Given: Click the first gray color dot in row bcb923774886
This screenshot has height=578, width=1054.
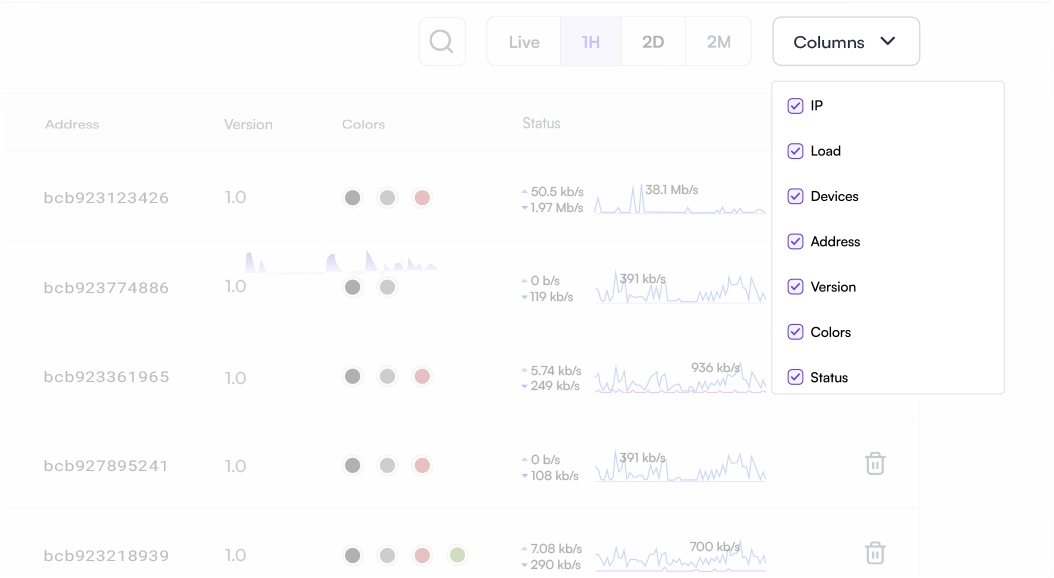Looking at the screenshot, I should 352,287.
